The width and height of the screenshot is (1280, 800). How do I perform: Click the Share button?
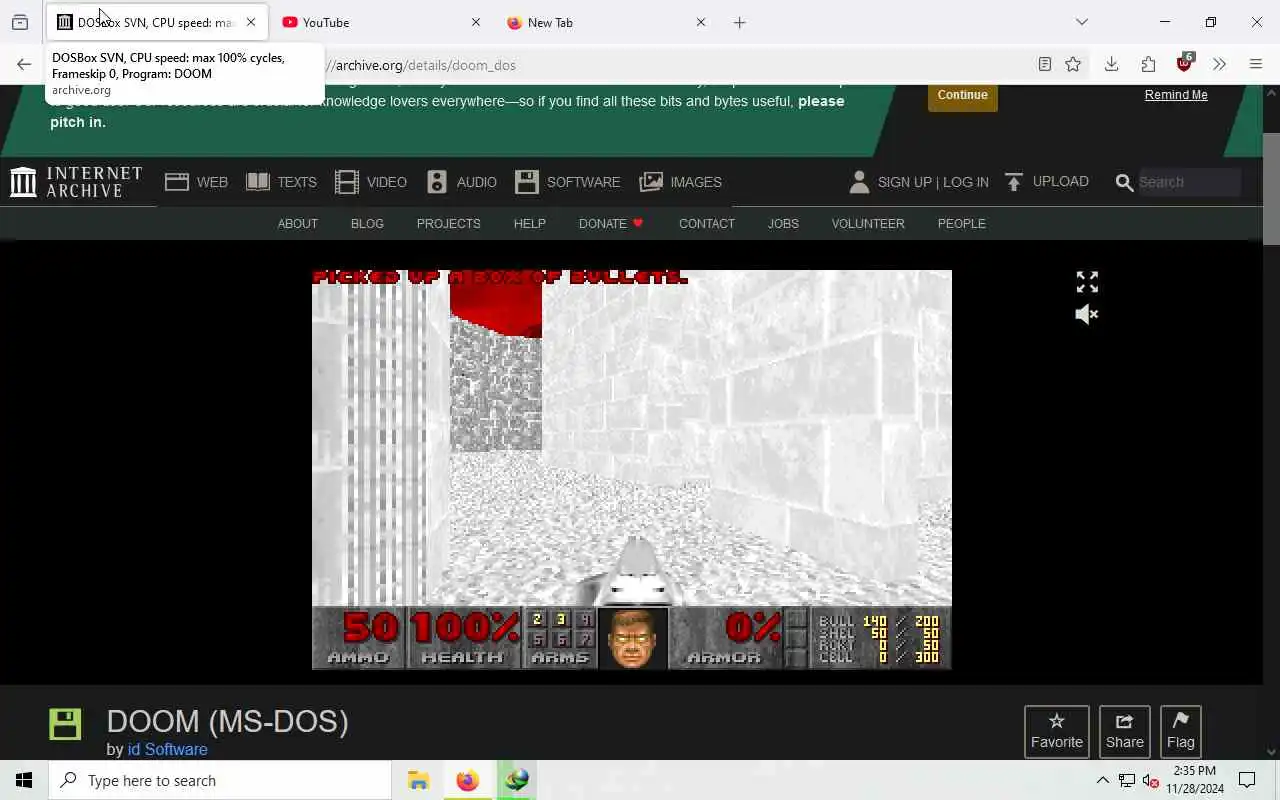(x=1125, y=731)
